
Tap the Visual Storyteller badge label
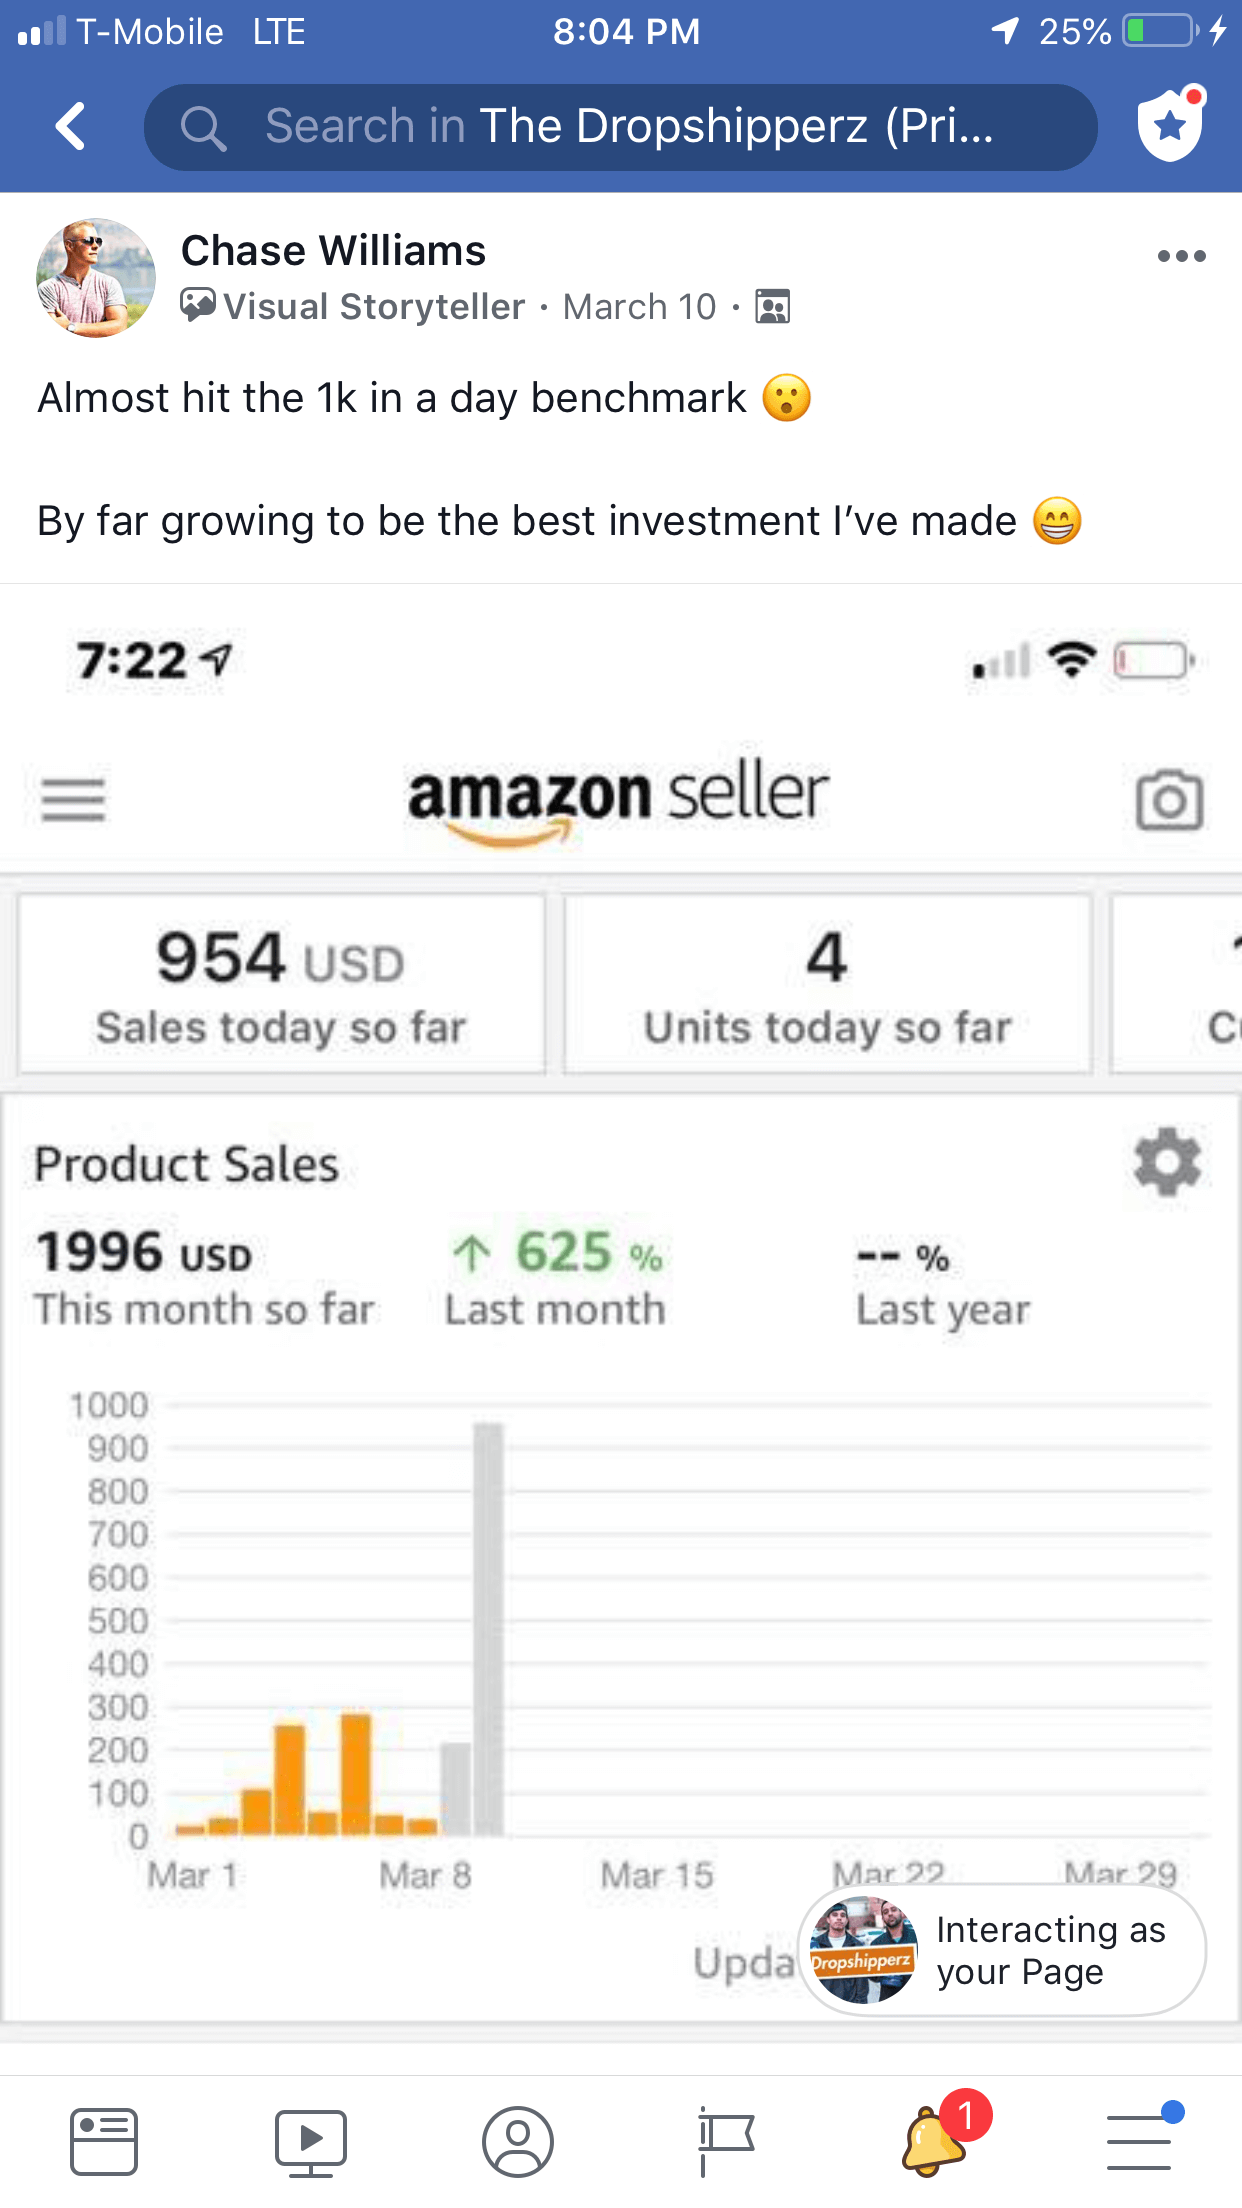tap(373, 306)
